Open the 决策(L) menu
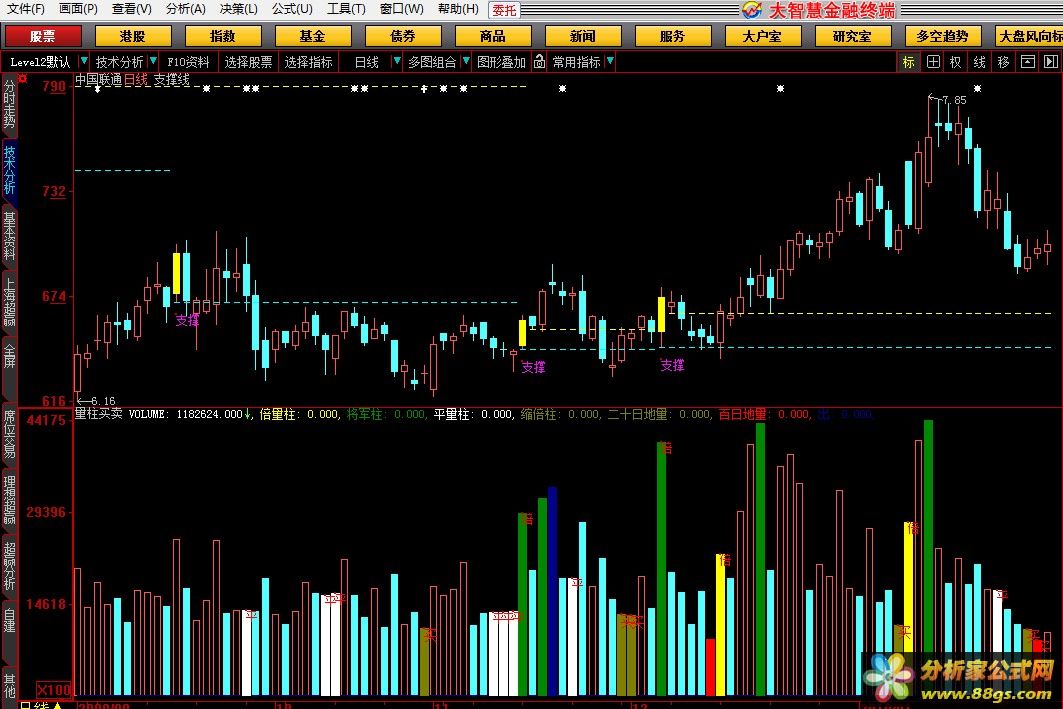The height and width of the screenshot is (709, 1063). click(239, 9)
